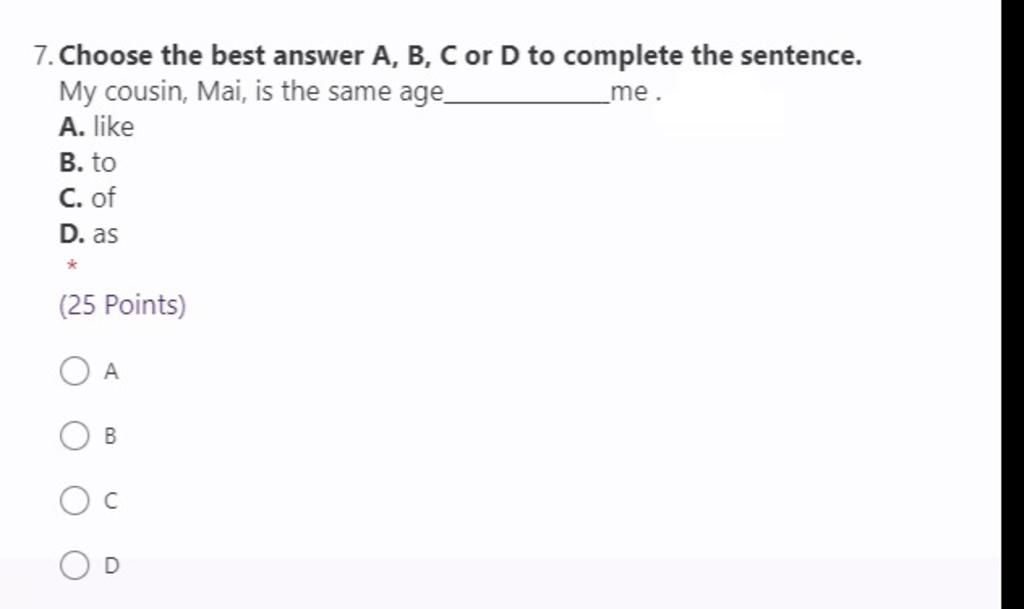This screenshot has height=609, width=1024.
Task: Pick the D radio button
Action: pyautogui.click(x=74, y=565)
